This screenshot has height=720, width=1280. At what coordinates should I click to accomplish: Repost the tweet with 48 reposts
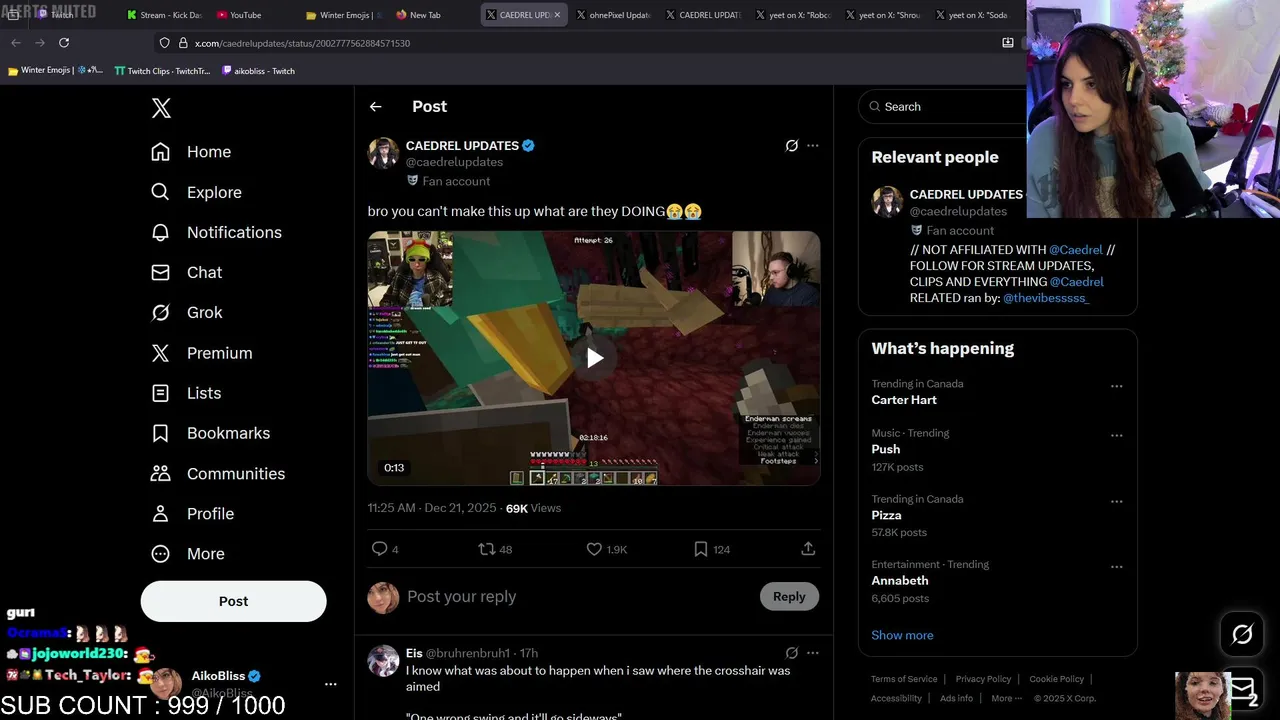tap(495, 549)
